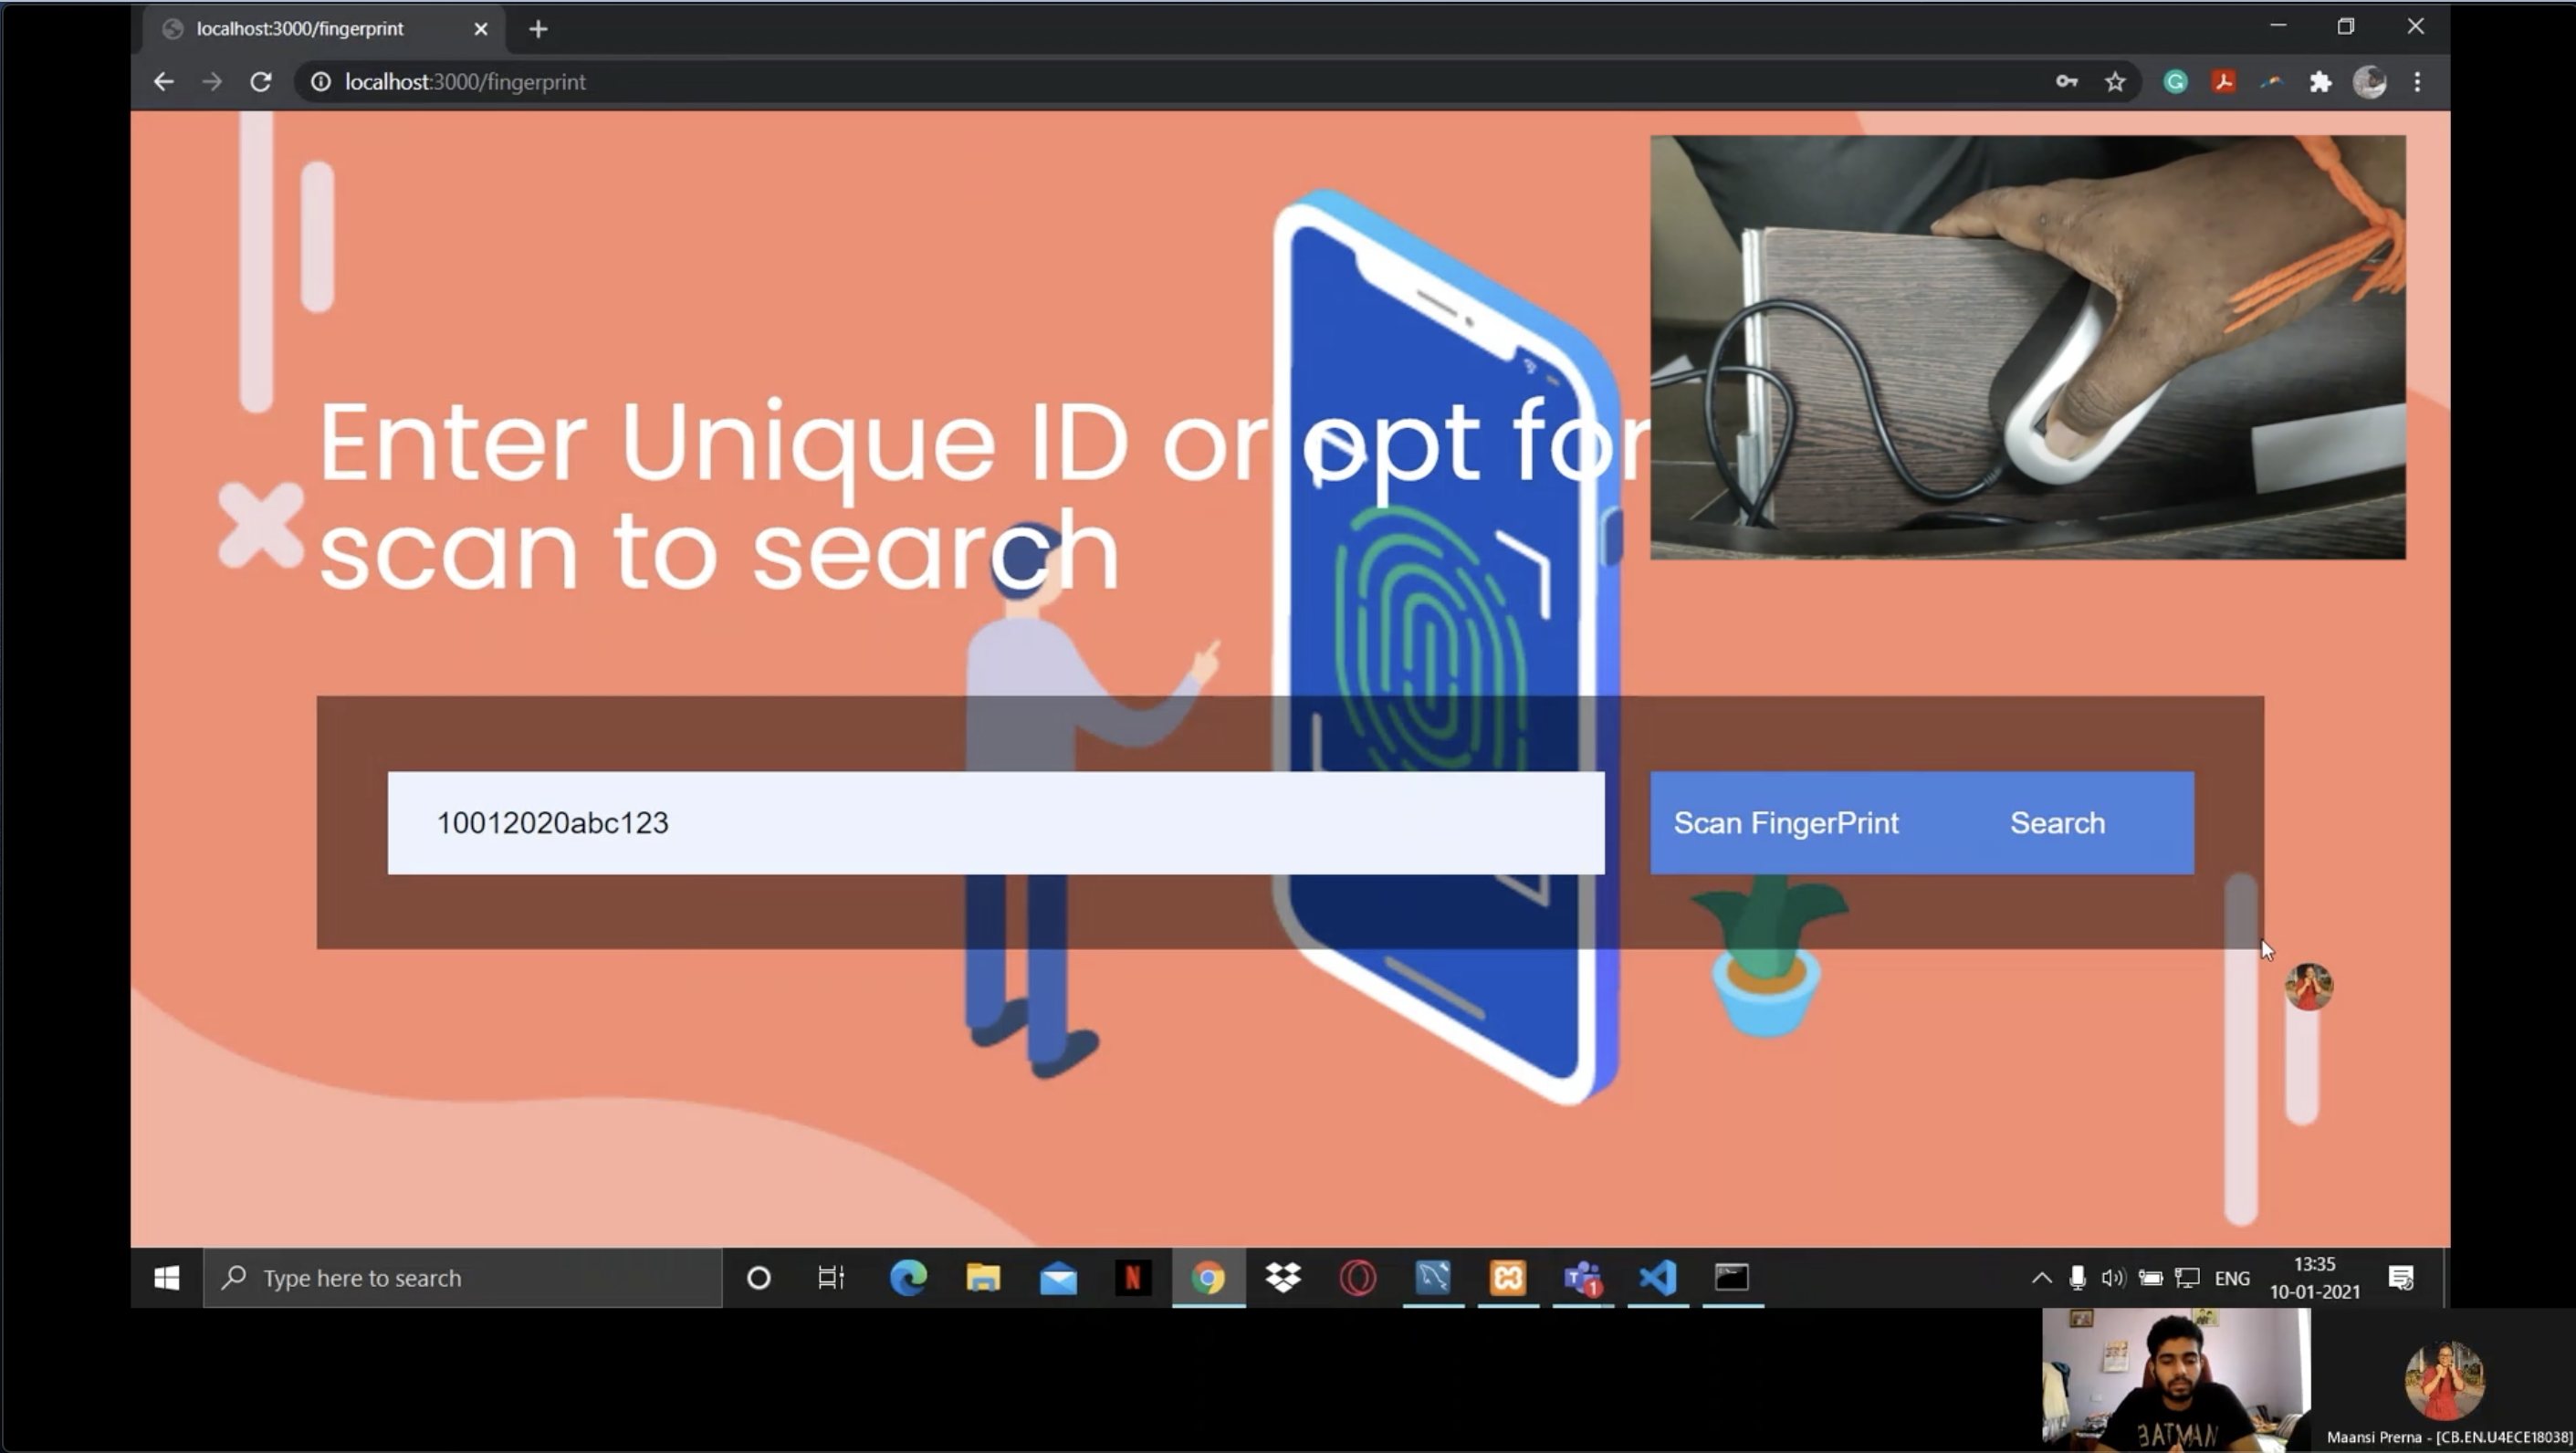Click the fingerprint scanner video thumbnail
The width and height of the screenshot is (2576, 1453).
tap(2027, 347)
